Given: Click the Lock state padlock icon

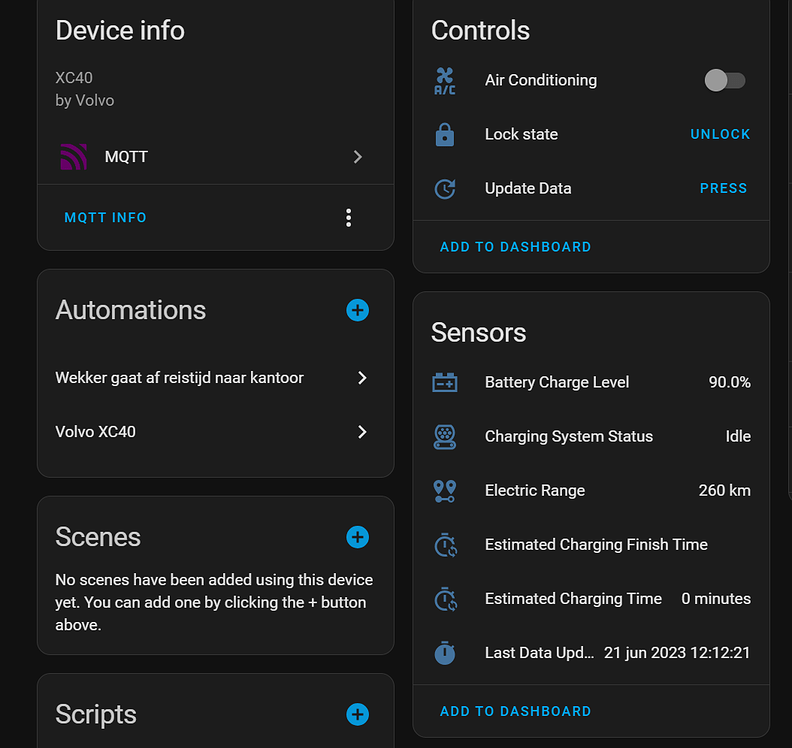Looking at the screenshot, I should point(445,134).
